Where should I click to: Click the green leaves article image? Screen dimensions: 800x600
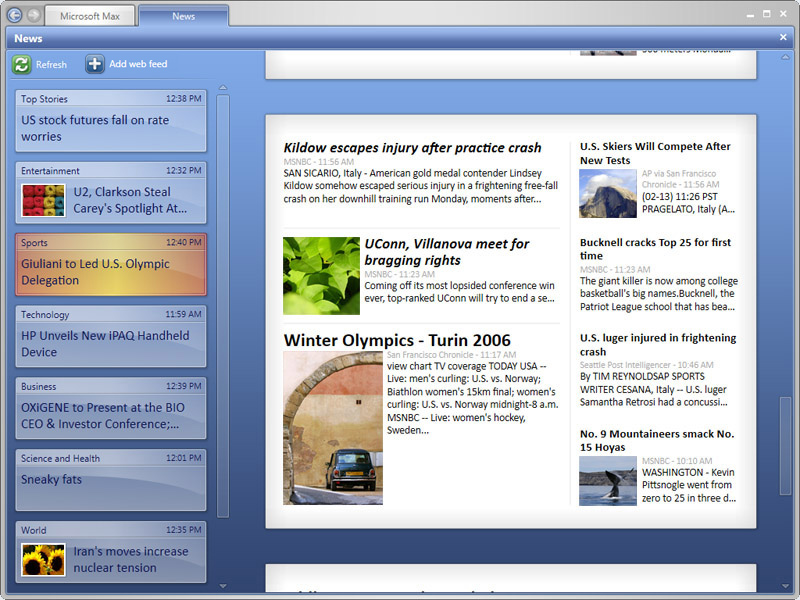[x=321, y=276]
